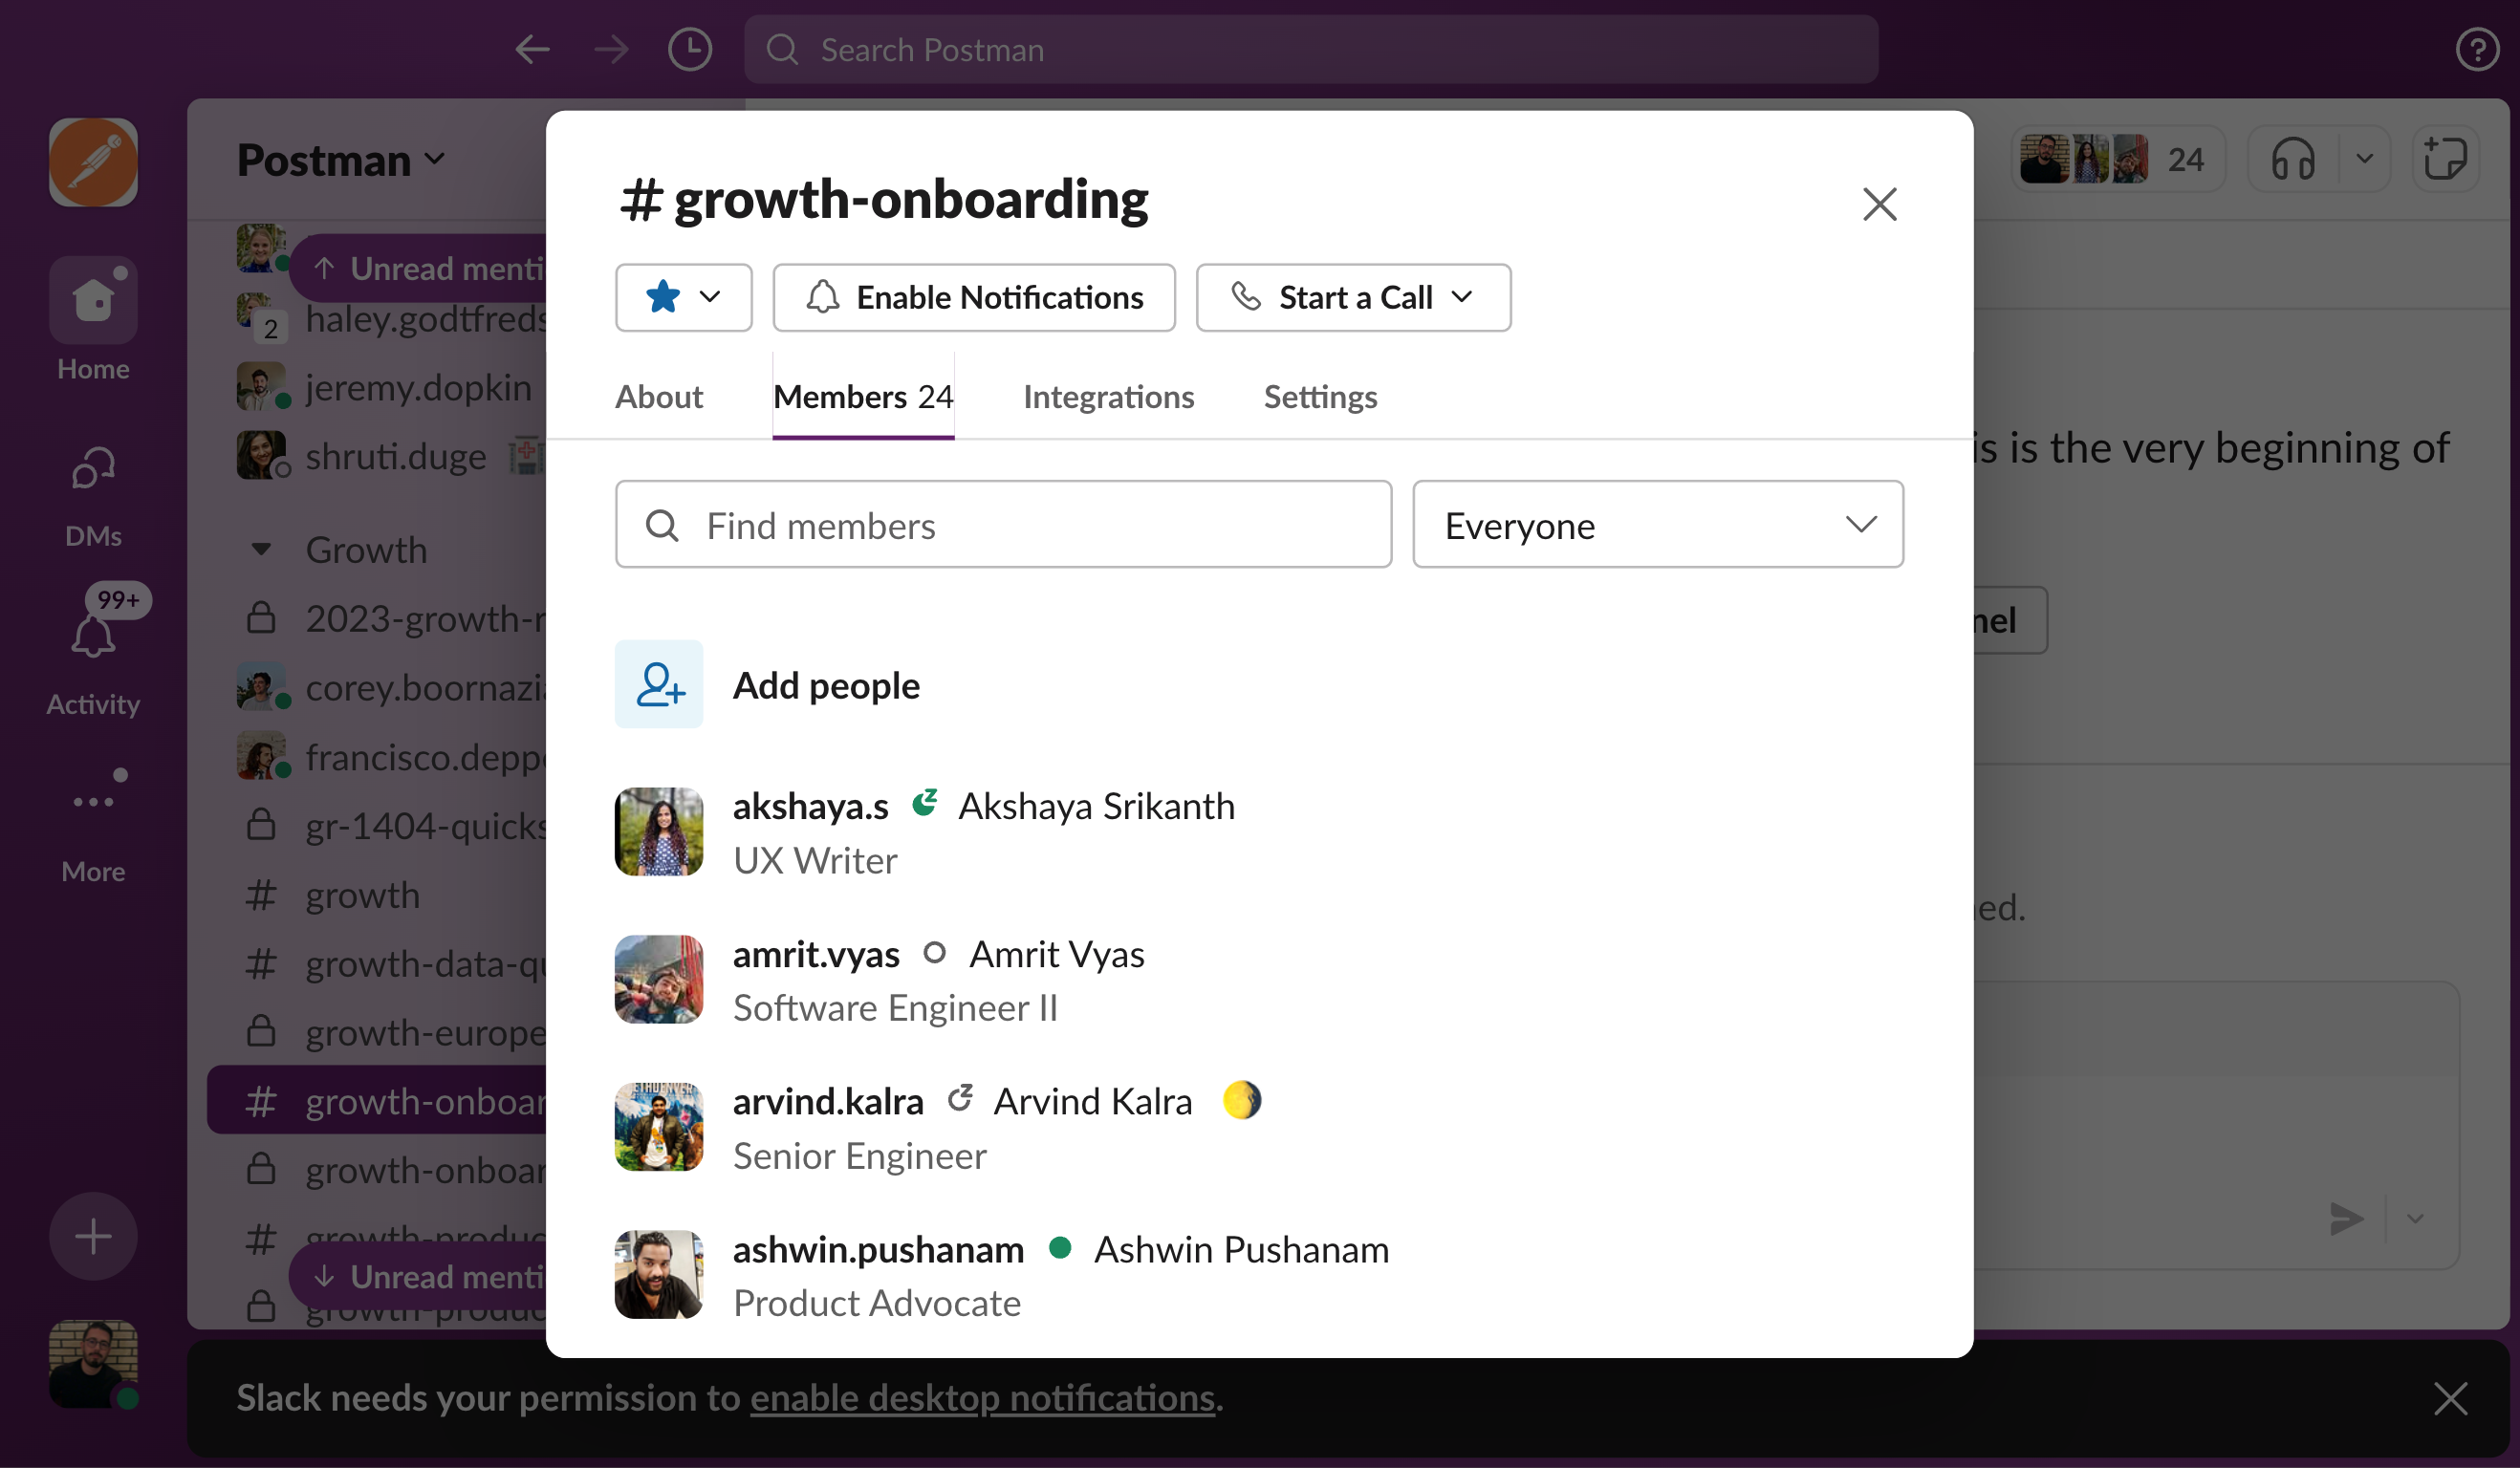Switch to the Integrations tab

point(1108,397)
